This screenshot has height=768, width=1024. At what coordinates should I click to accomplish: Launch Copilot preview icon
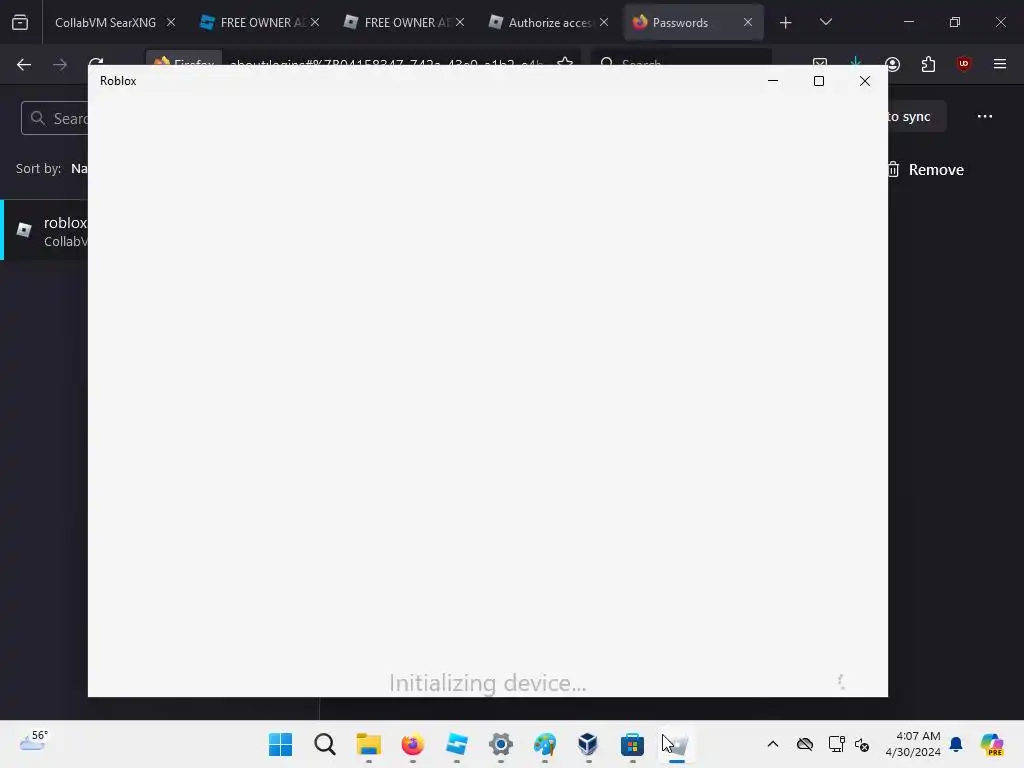pyautogui.click(x=991, y=744)
